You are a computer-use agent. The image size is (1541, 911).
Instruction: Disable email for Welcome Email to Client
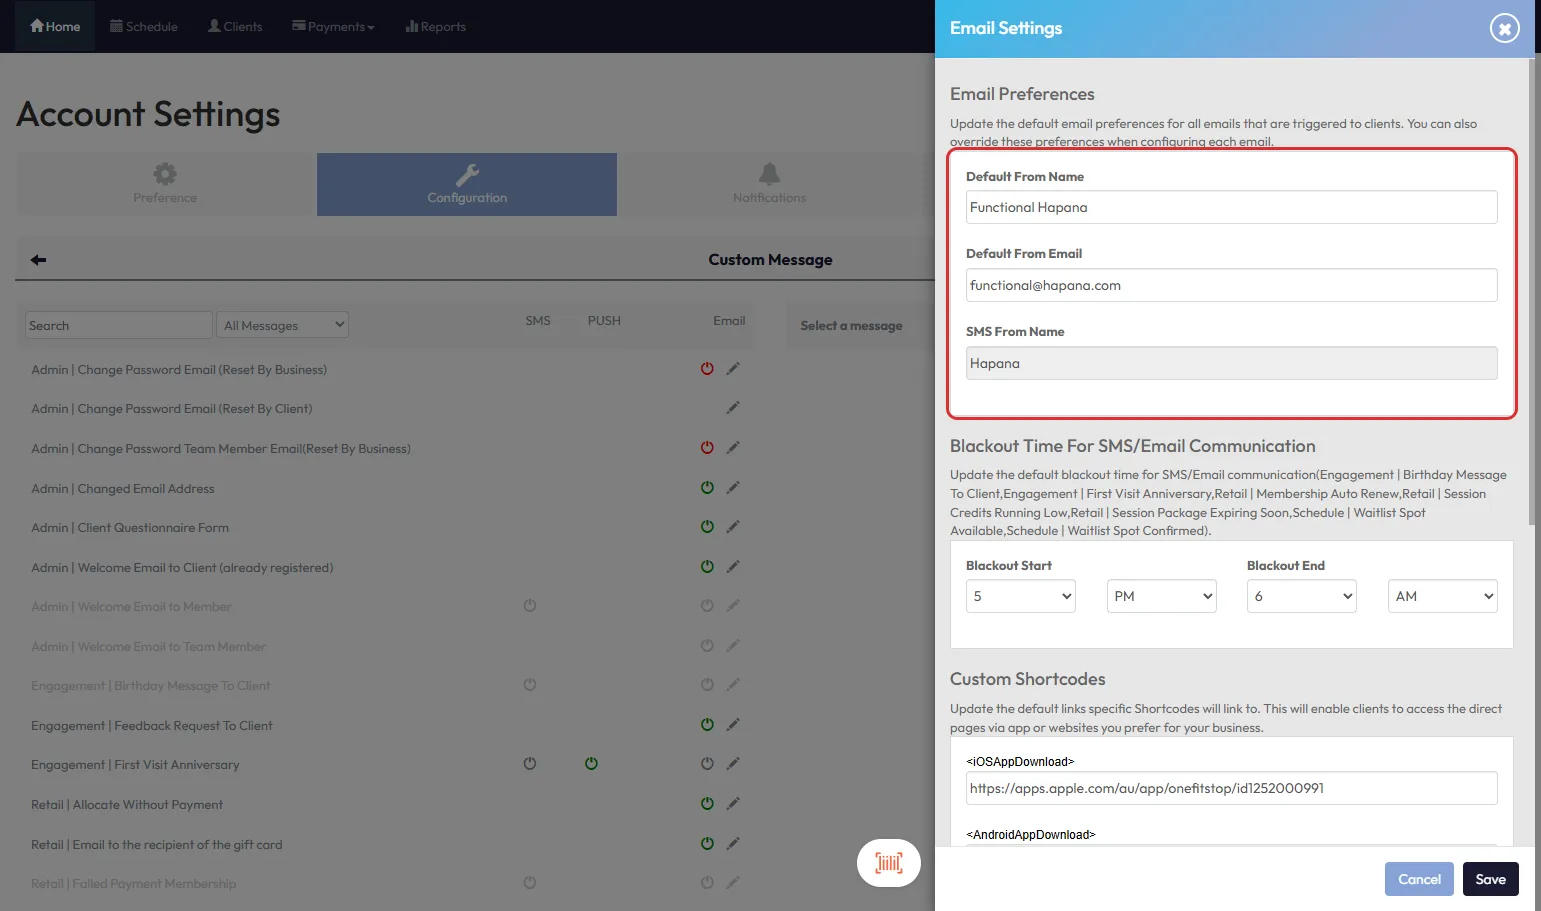(x=707, y=567)
